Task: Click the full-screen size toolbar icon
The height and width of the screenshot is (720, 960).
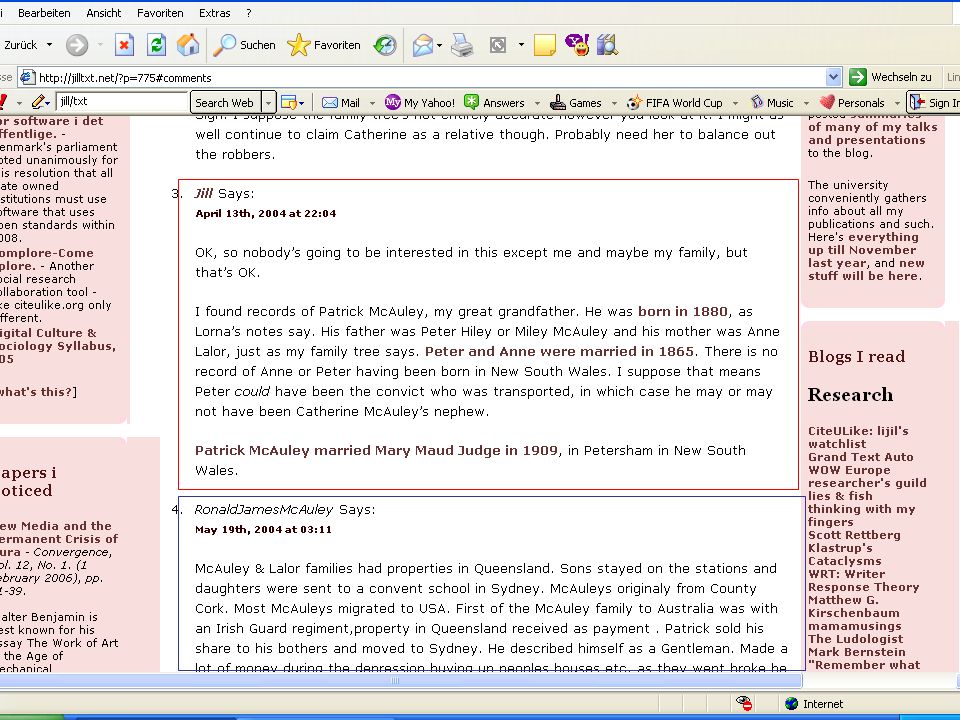Action: [x=498, y=45]
